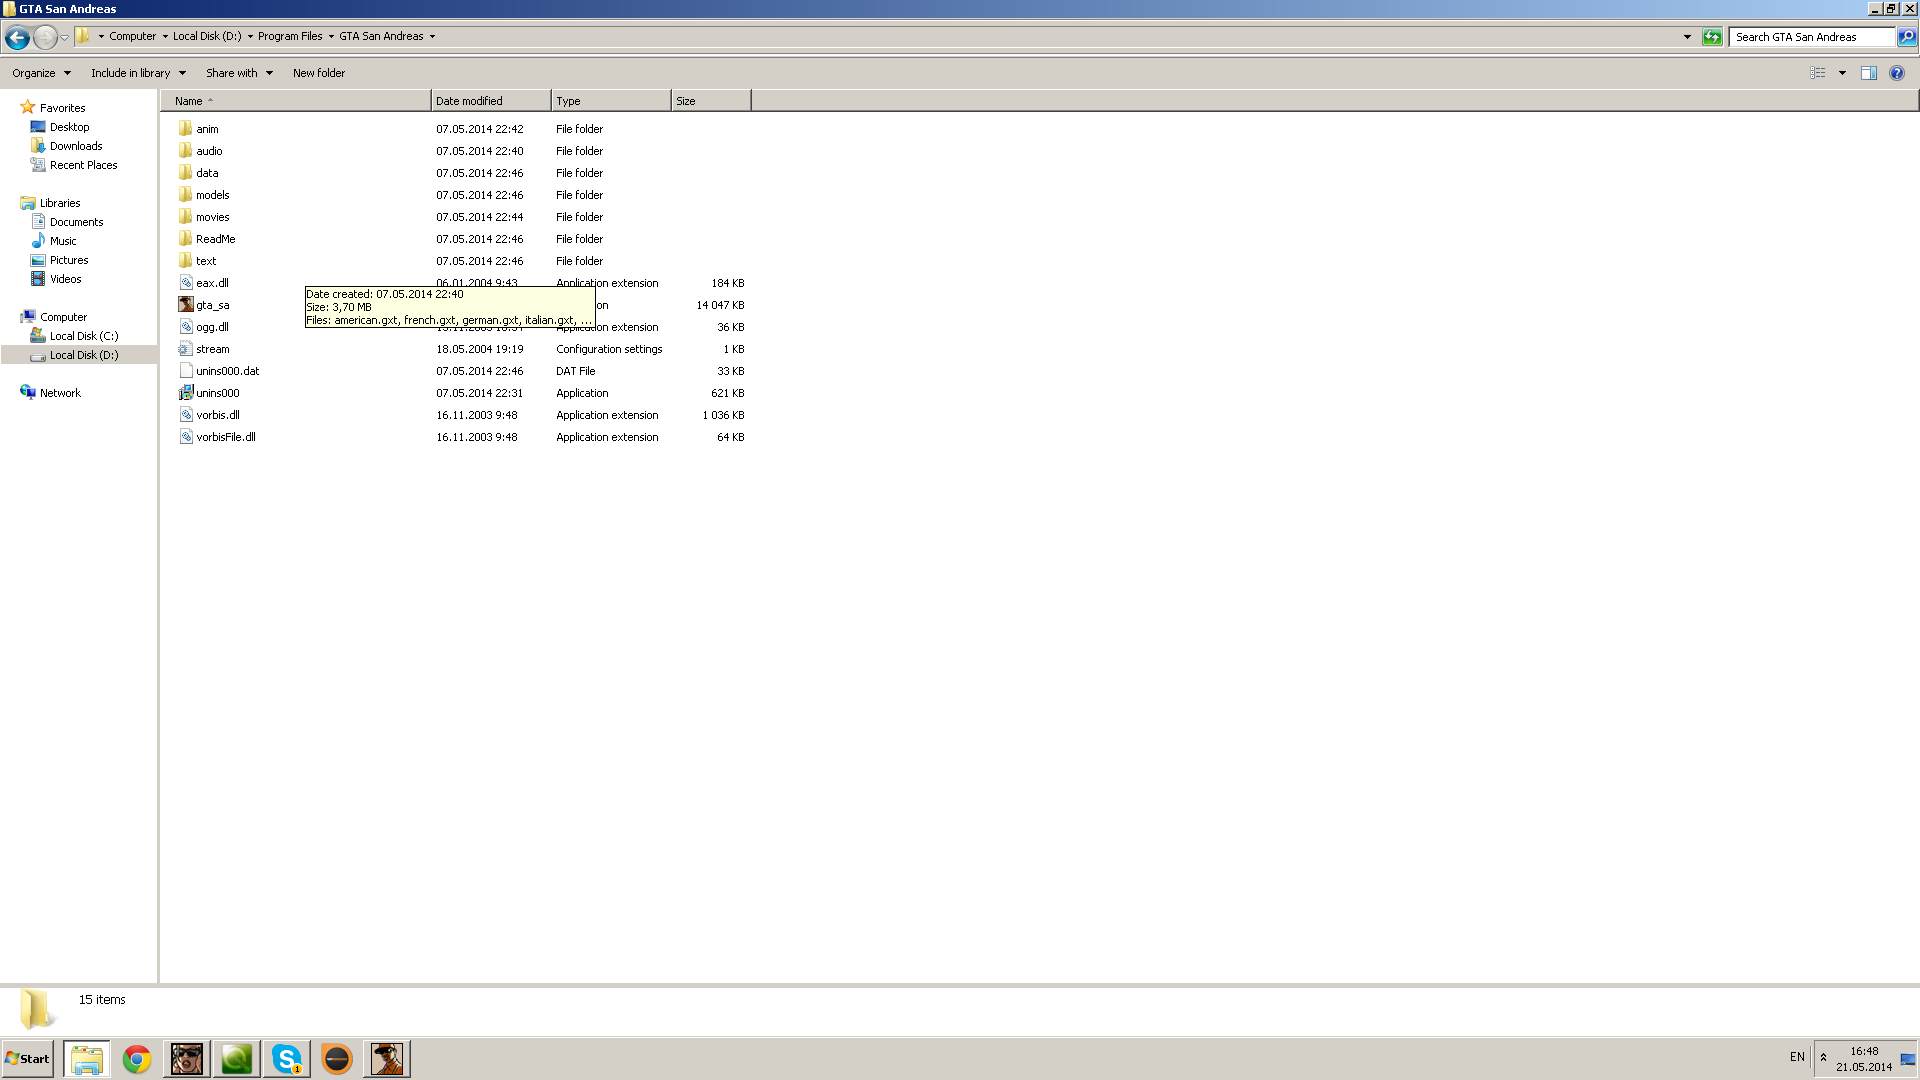Select the data folder
The width and height of the screenshot is (1920, 1080).
pyautogui.click(x=207, y=173)
